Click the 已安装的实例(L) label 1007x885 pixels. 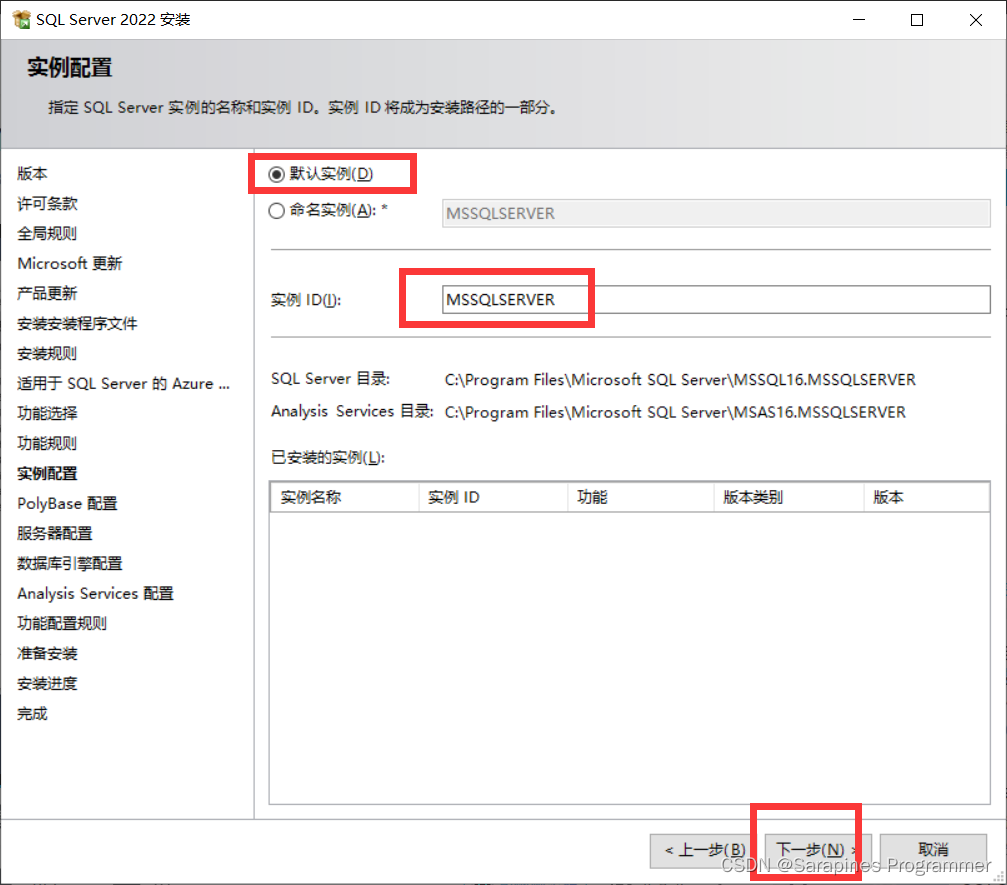click(328, 457)
